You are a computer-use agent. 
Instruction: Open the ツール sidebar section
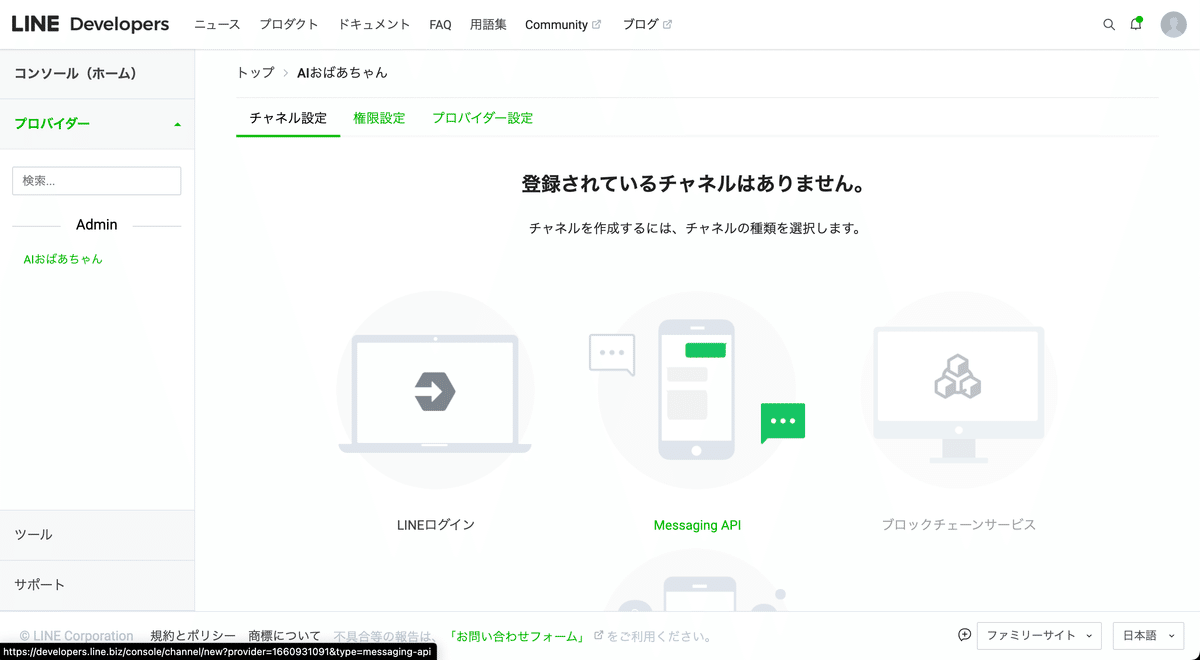(x=97, y=535)
